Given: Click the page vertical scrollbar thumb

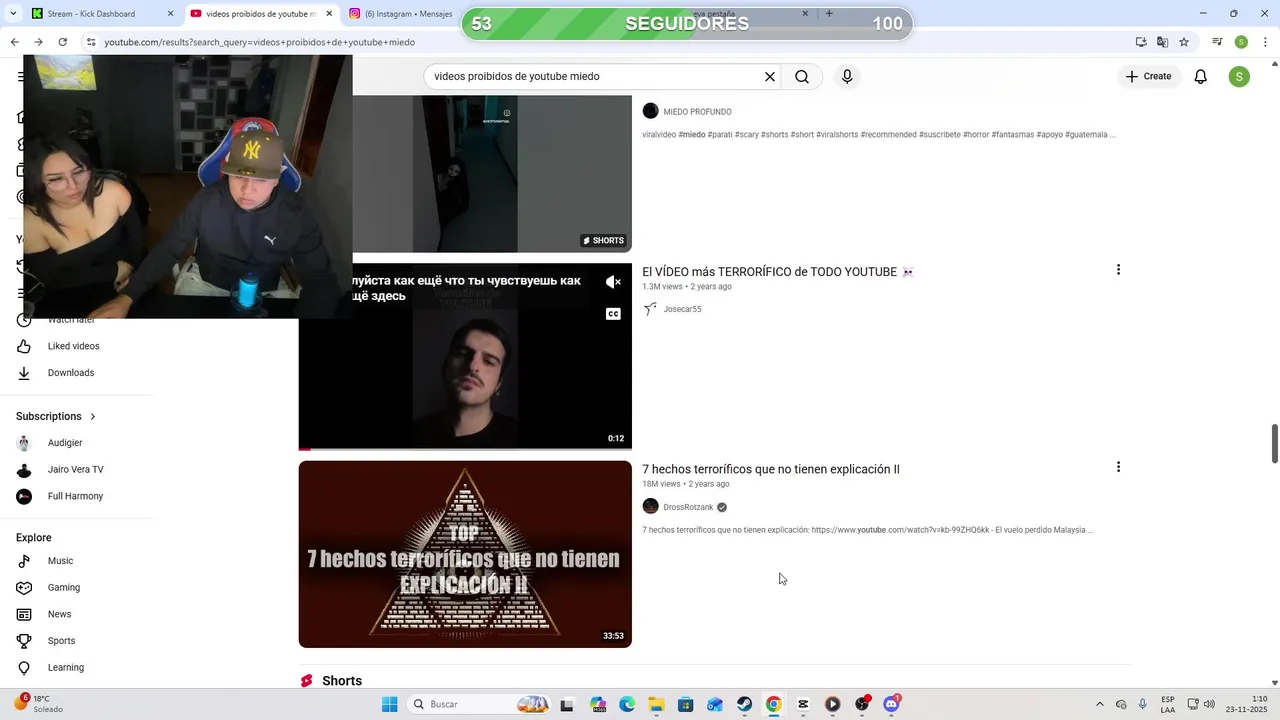Looking at the screenshot, I should click(x=1275, y=443).
